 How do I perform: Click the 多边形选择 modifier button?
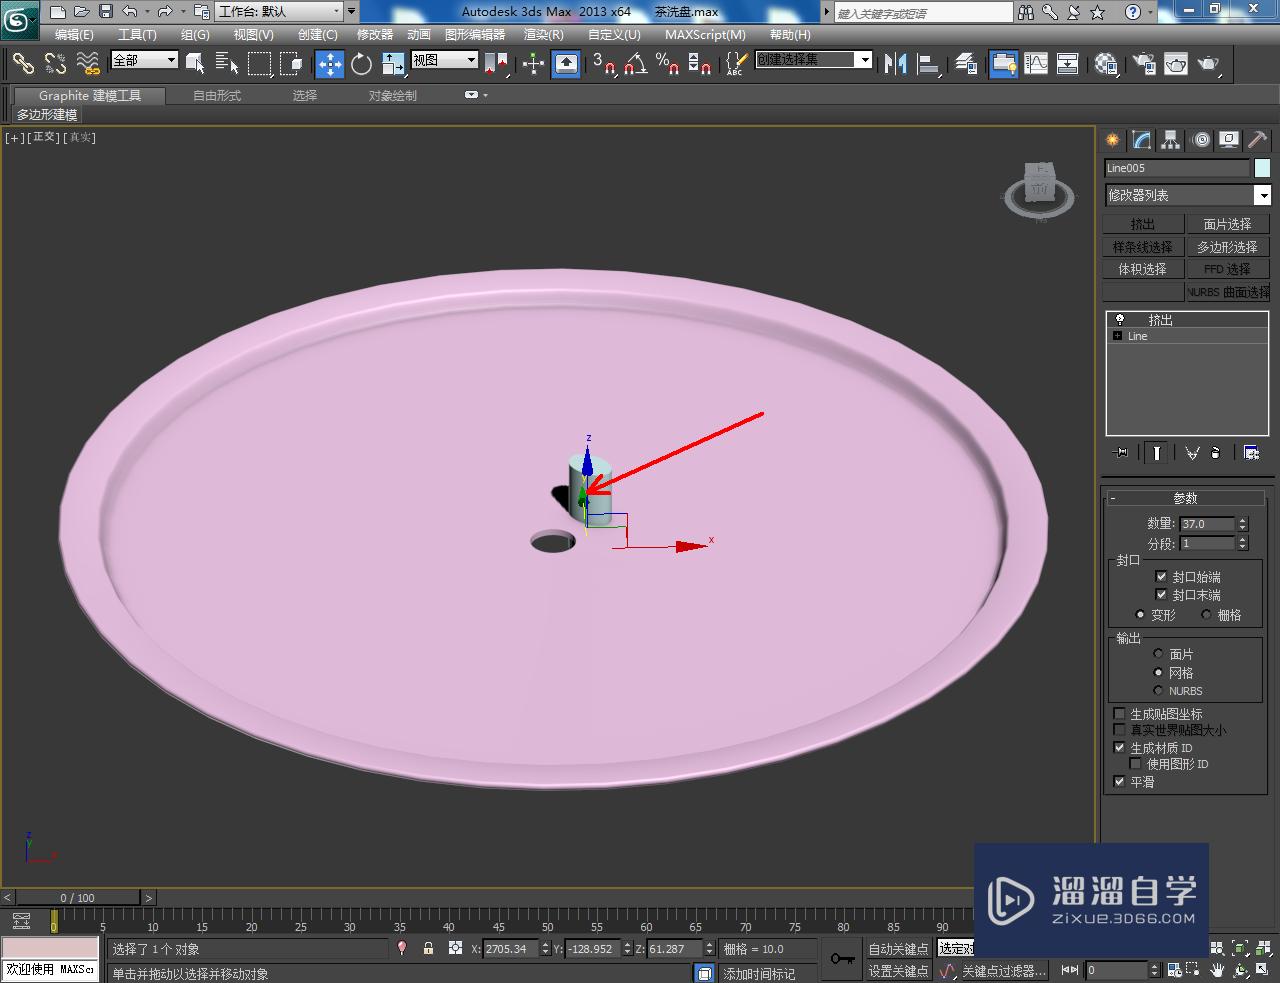[x=1227, y=246]
